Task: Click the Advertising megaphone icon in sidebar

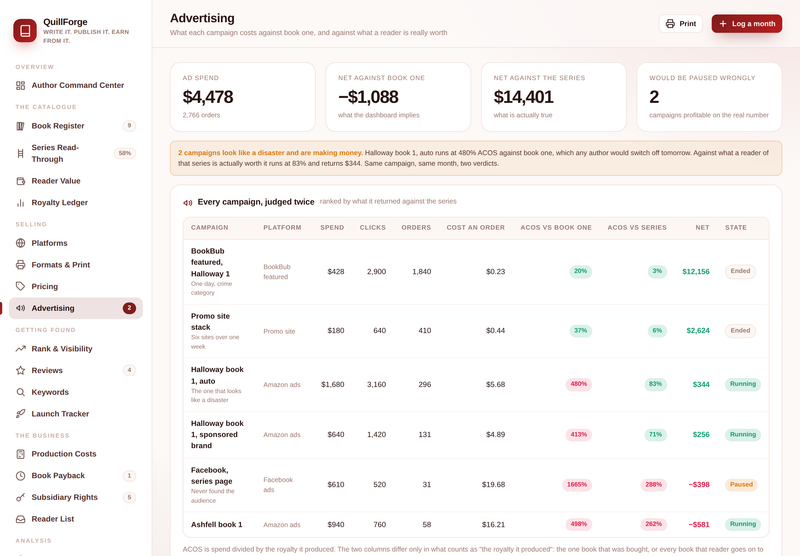Action: point(20,308)
